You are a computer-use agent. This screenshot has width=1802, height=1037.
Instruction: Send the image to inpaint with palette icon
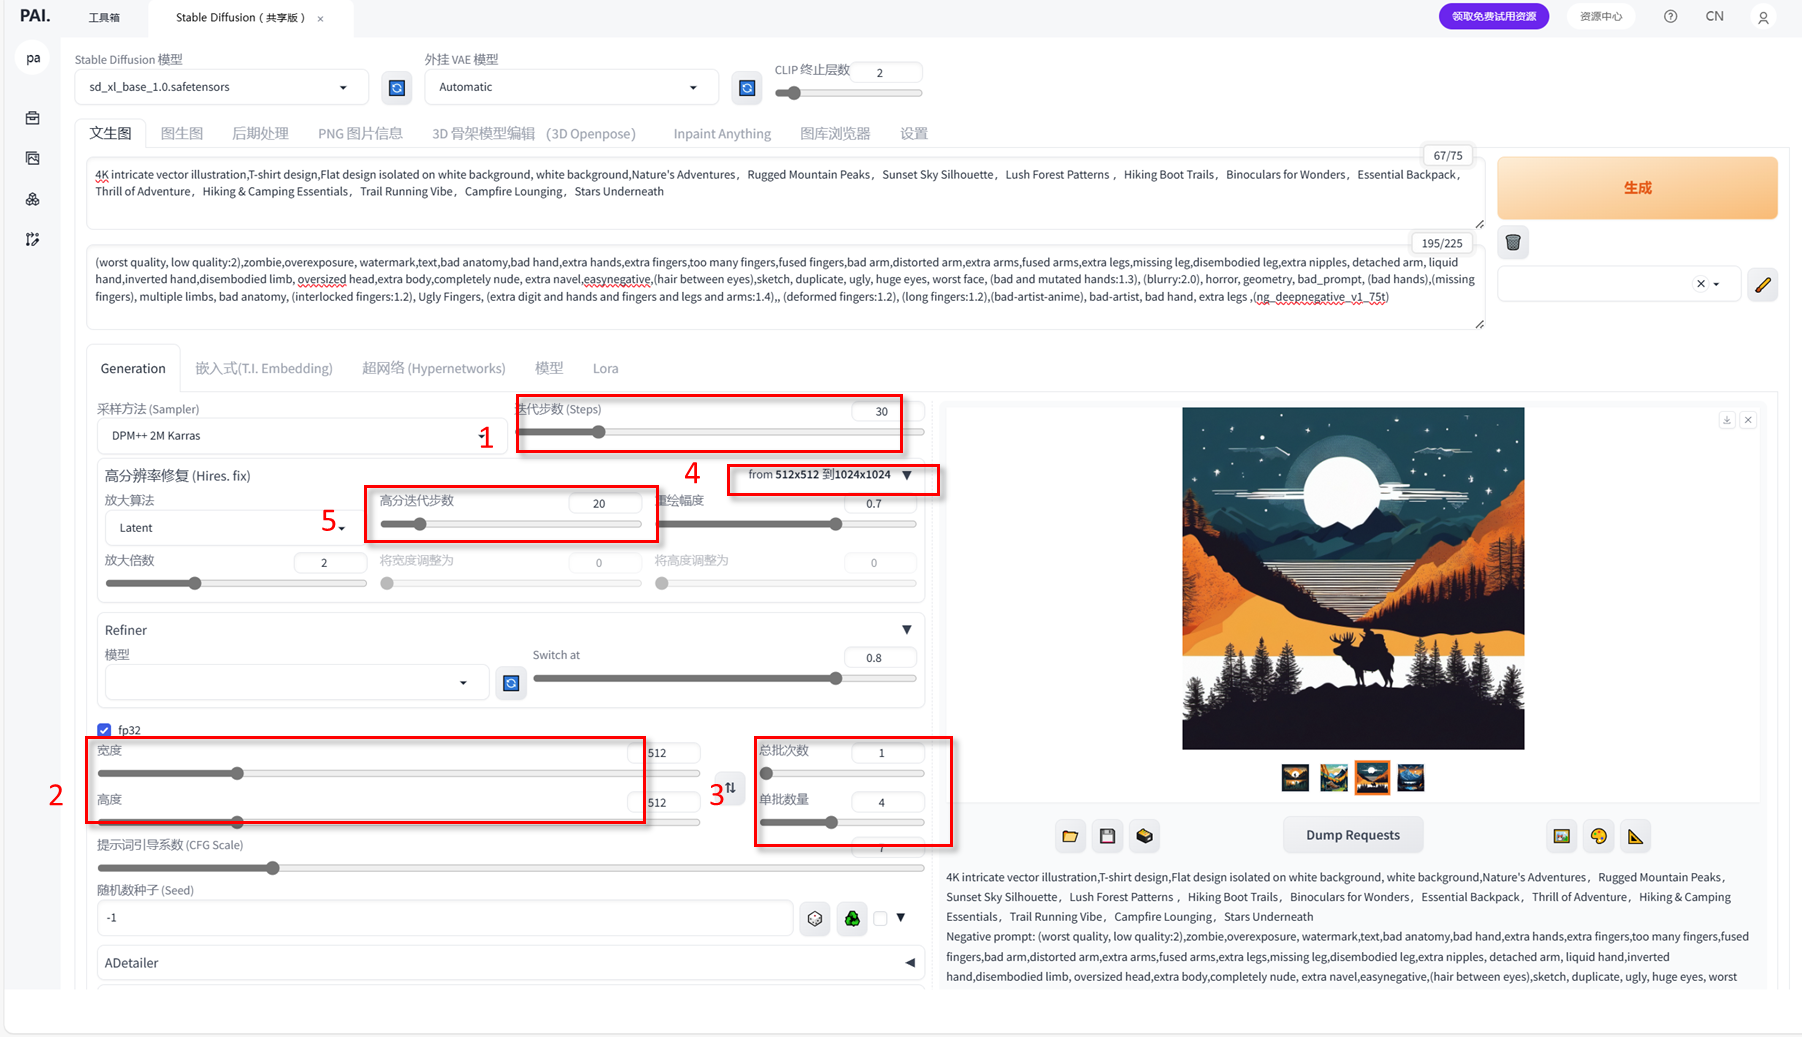tap(1599, 836)
